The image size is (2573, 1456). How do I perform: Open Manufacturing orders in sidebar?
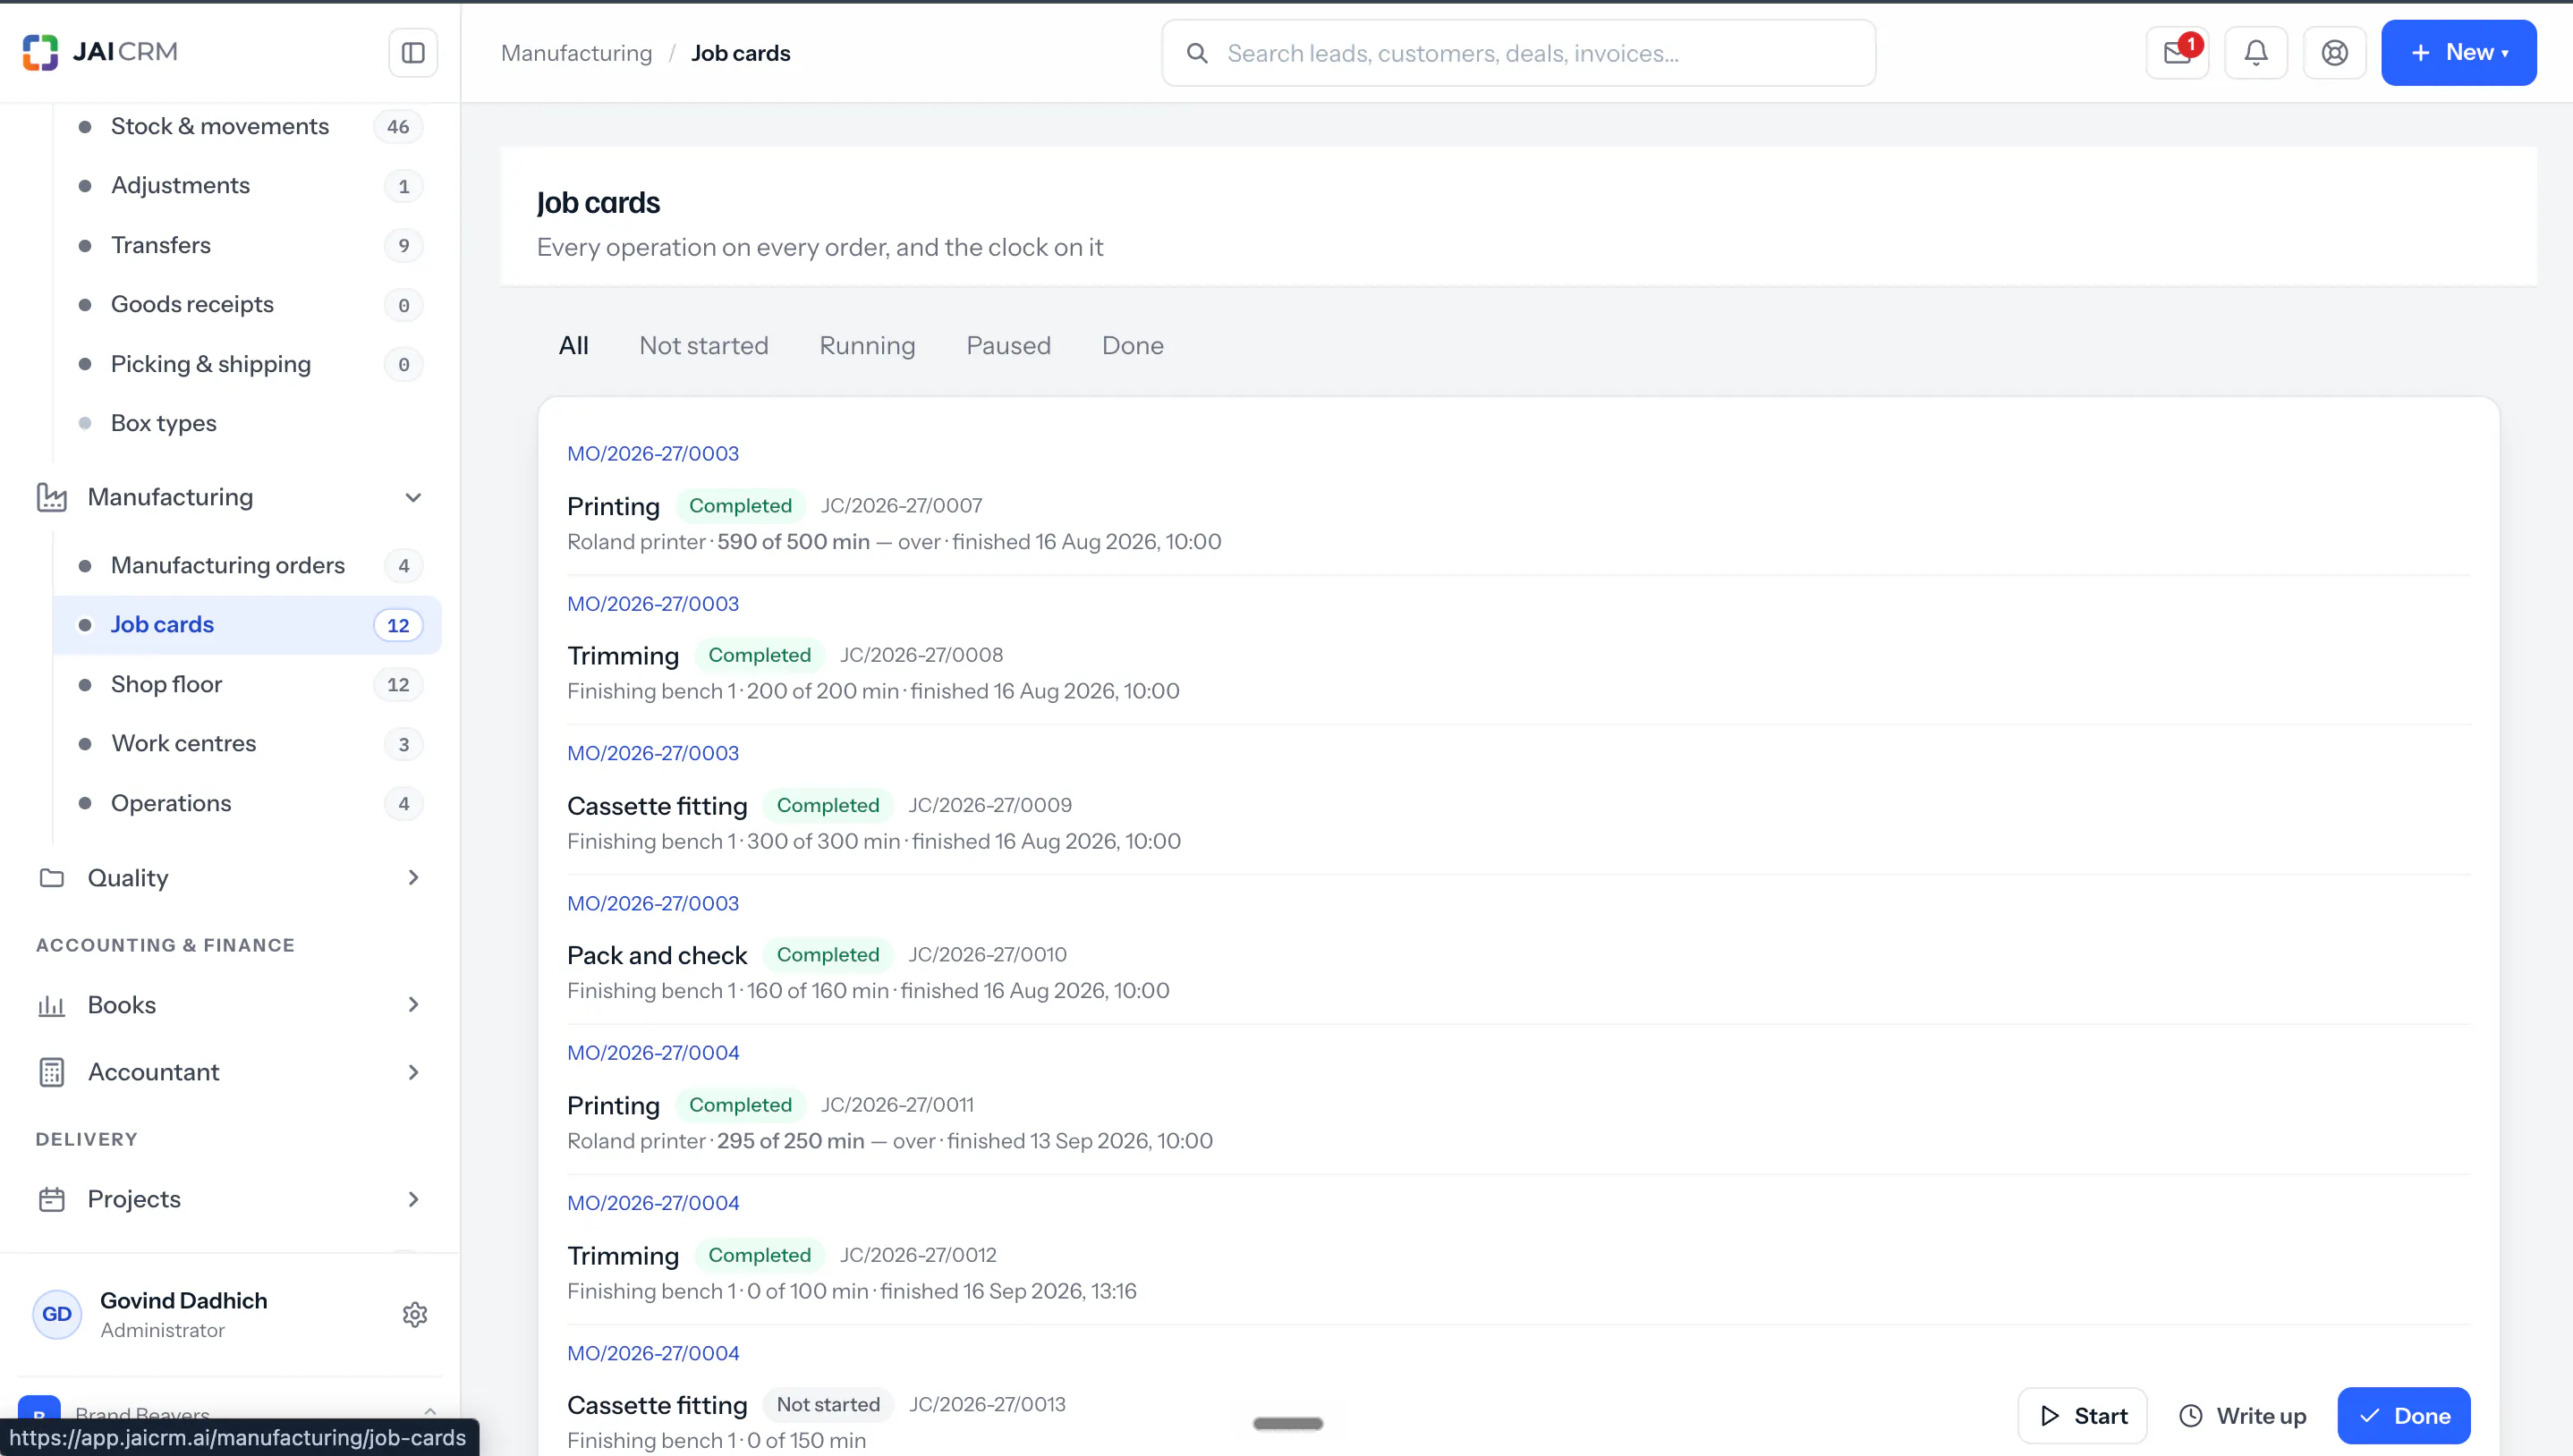tap(247, 566)
